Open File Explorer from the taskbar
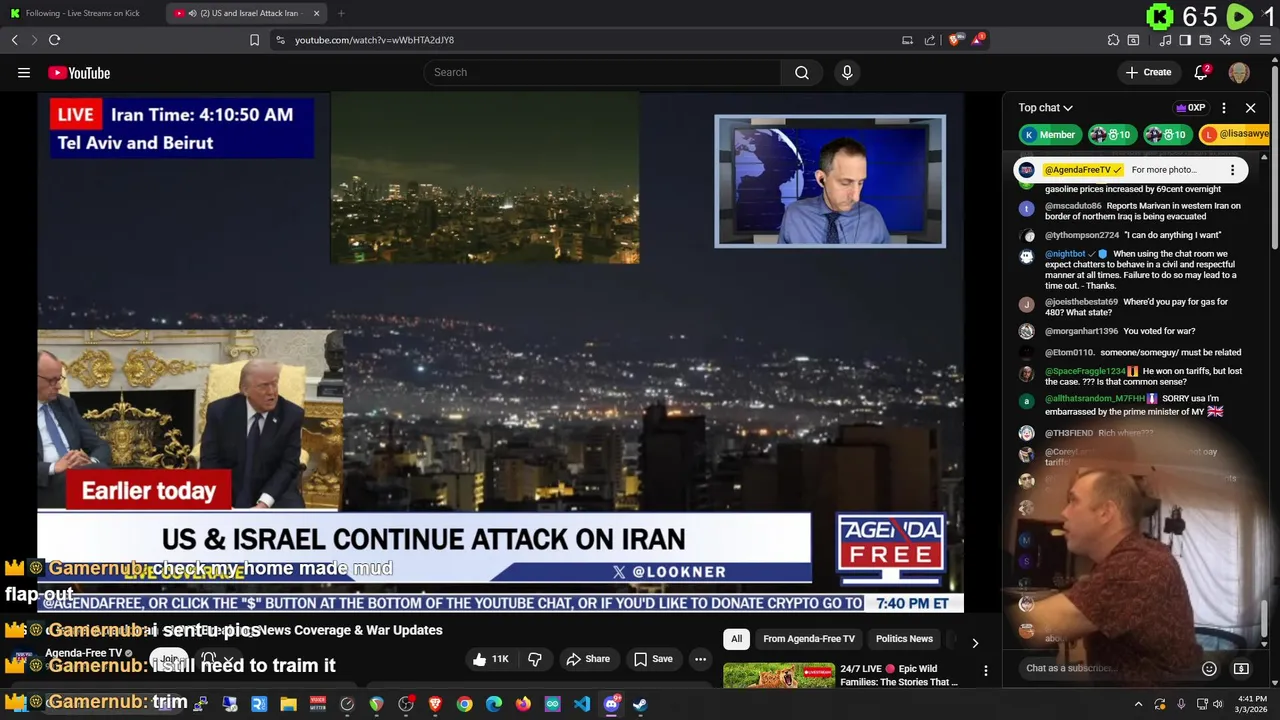The width and height of the screenshot is (1280, 720). coord(288,704)
